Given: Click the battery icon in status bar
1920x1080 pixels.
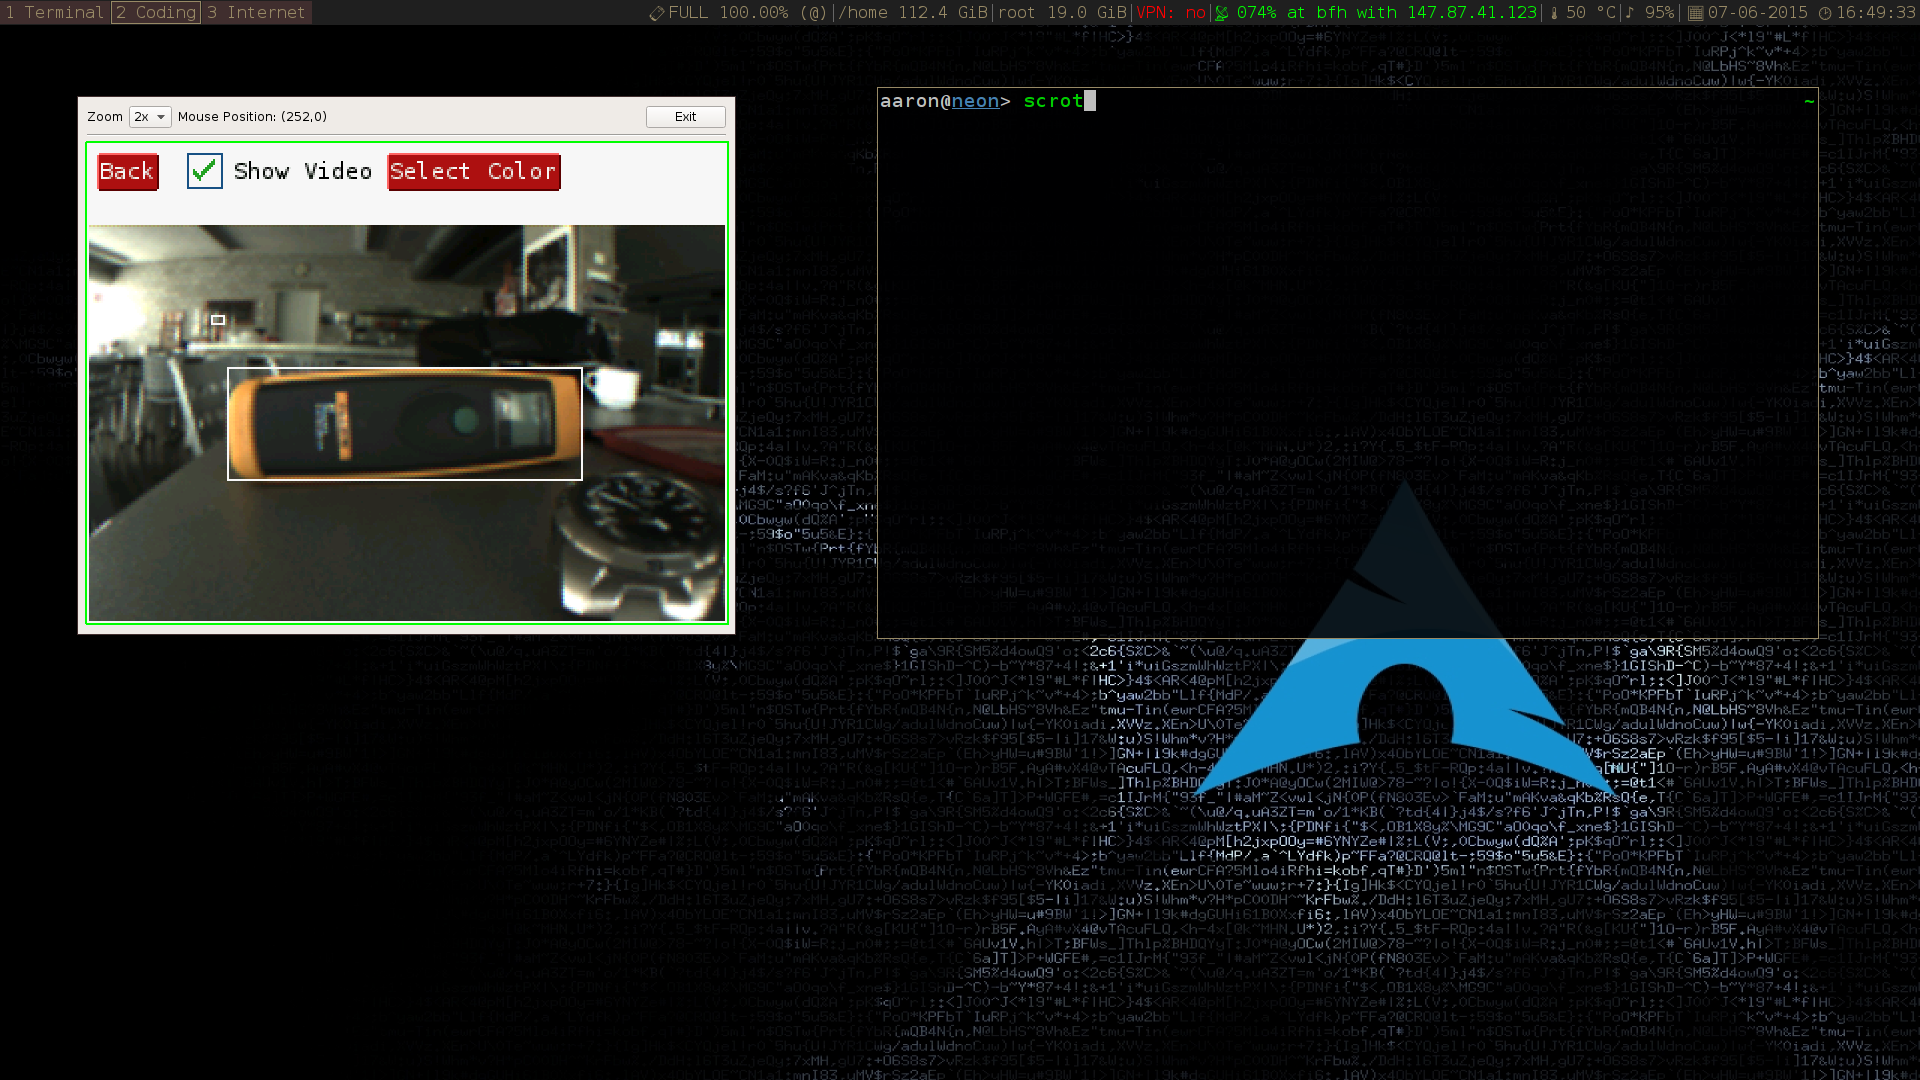Looking at the screenshot, I should click(x=657, y=13).
